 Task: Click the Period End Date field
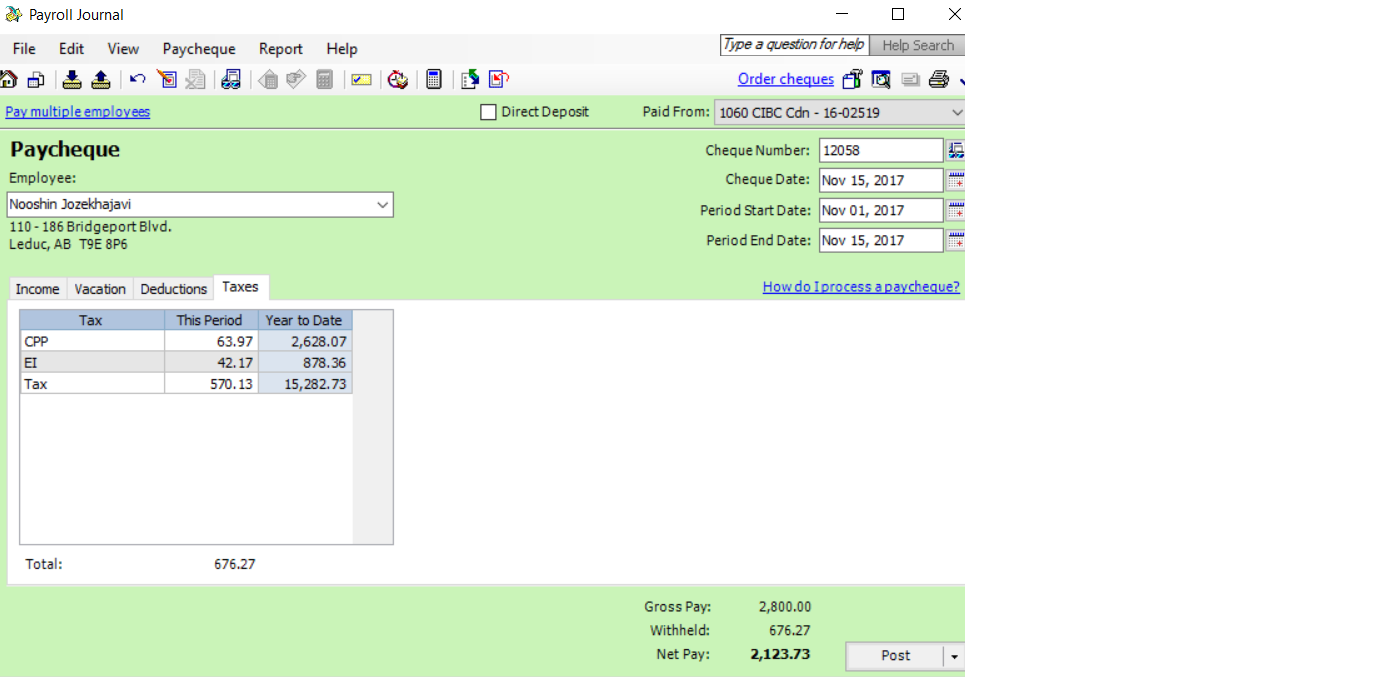(x=880, y=240)
